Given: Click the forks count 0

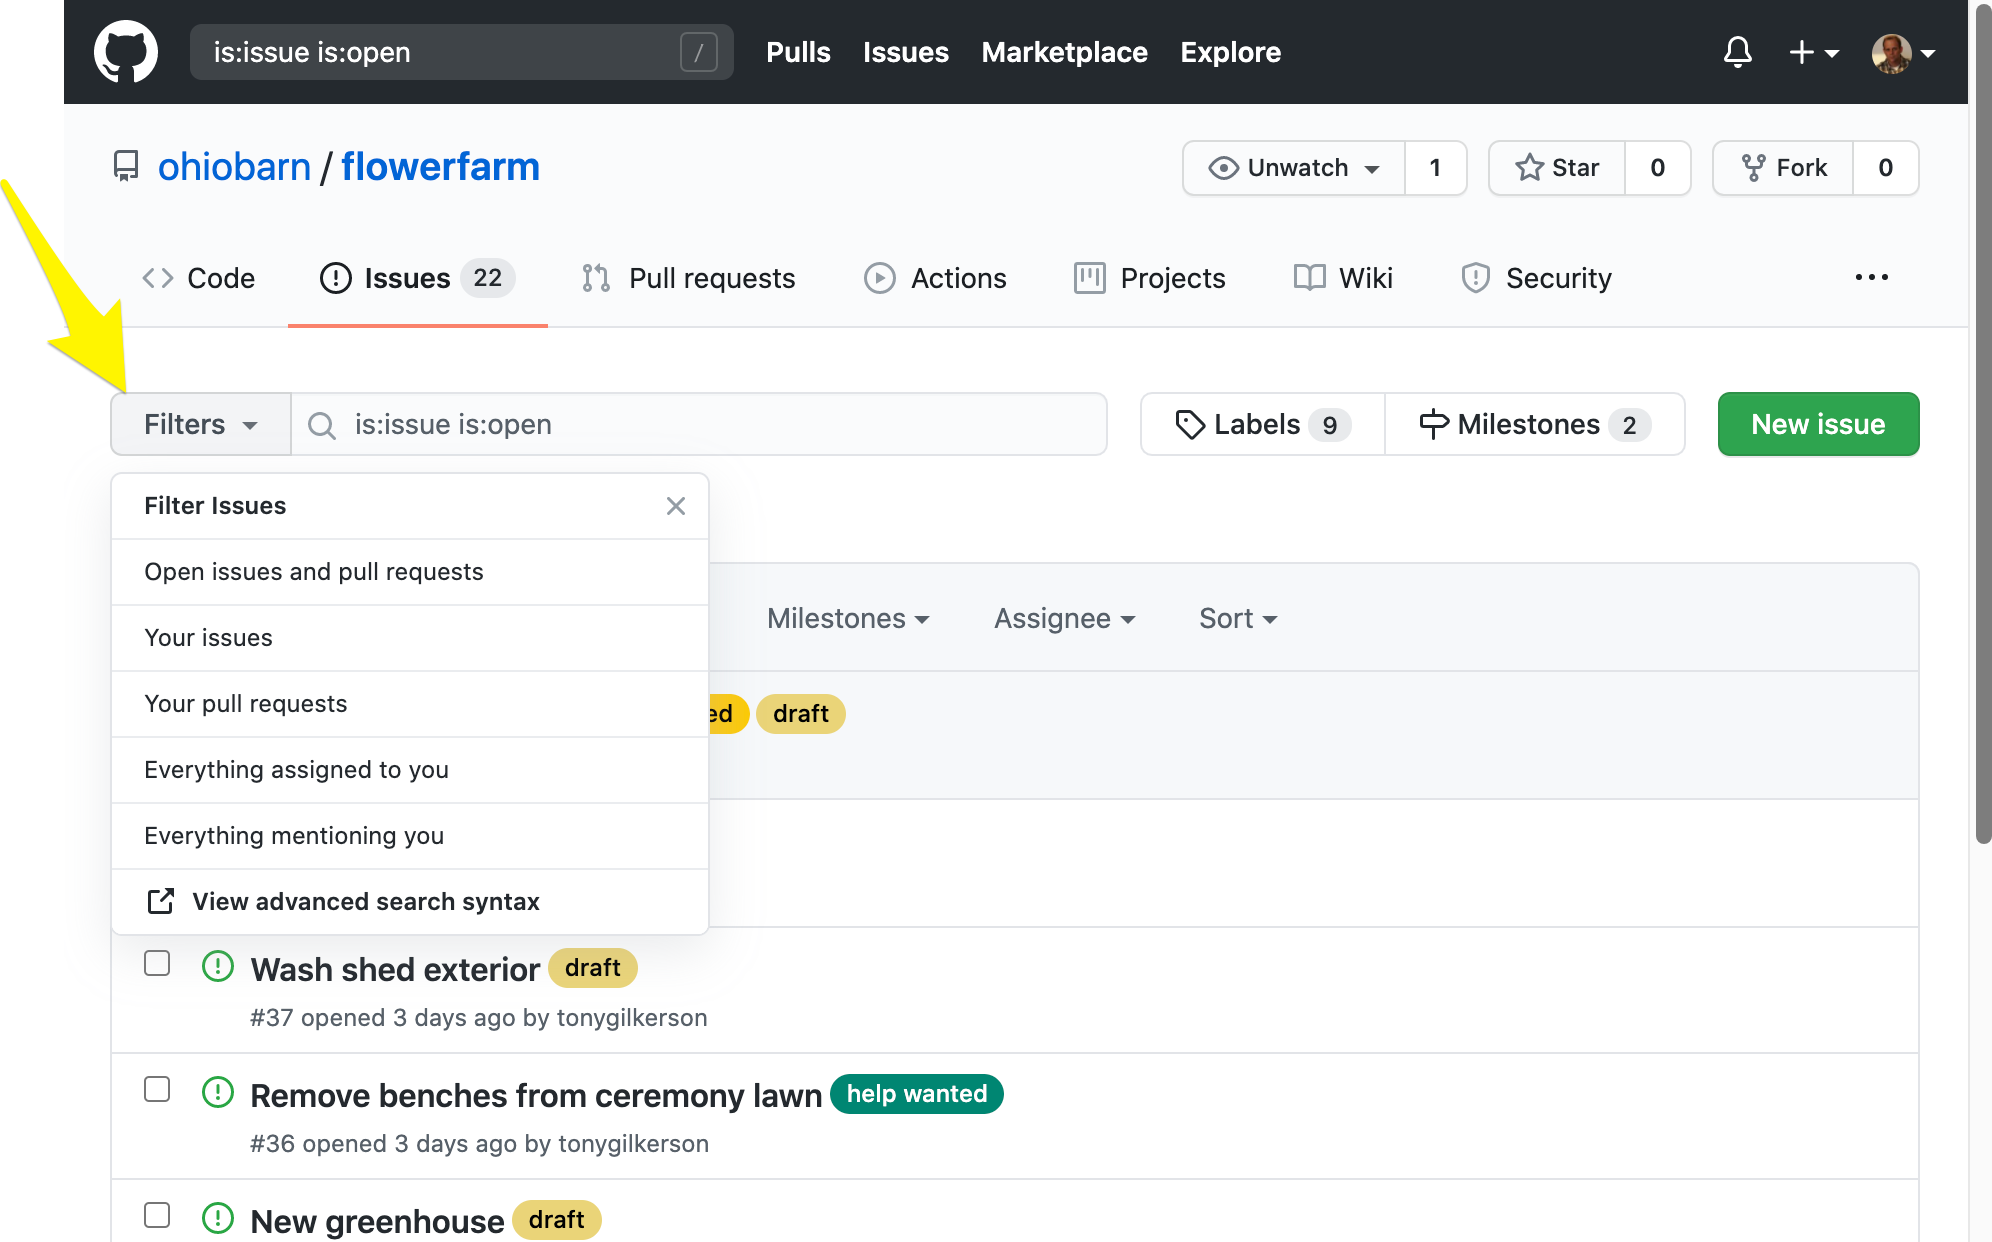Looking at the screenshot, I should click(x=1885, y=168).
